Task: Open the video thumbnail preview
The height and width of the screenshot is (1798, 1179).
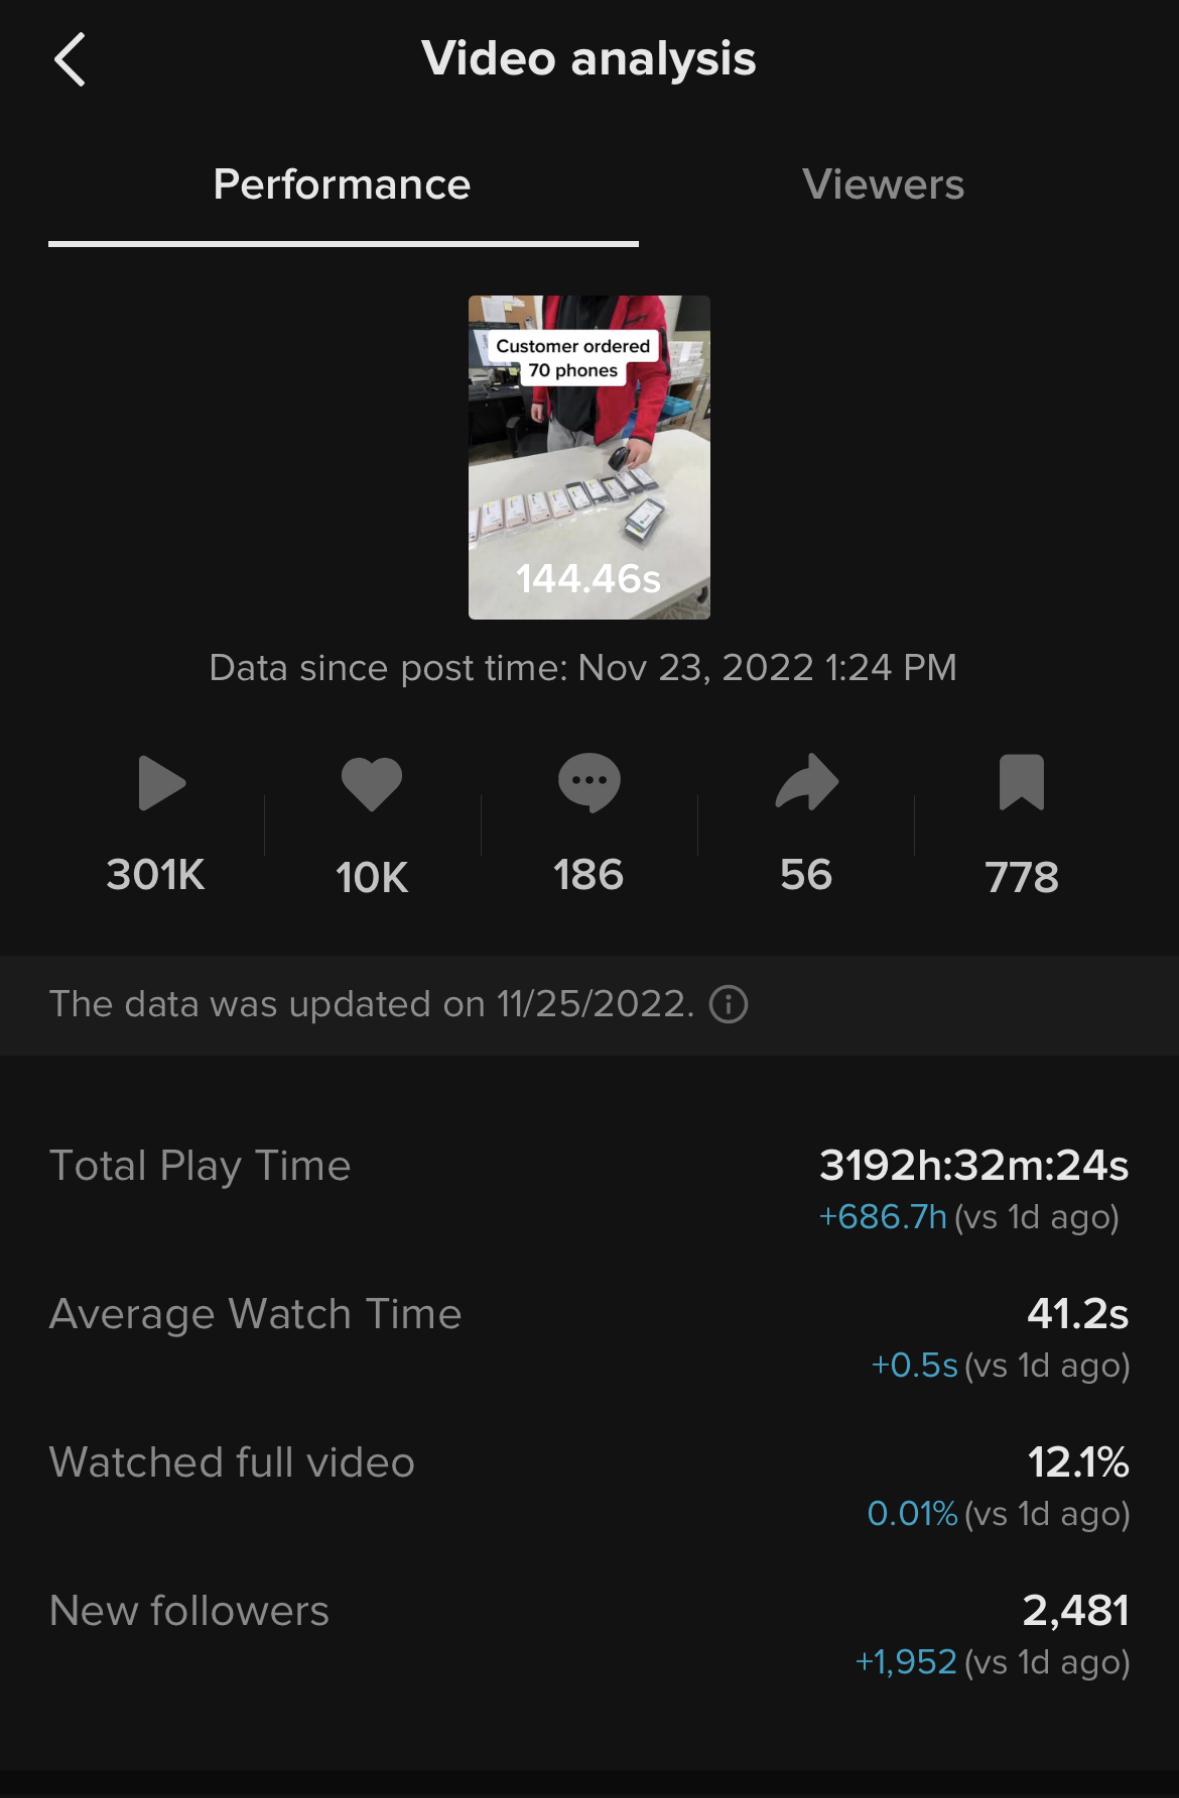Action: click(x=589, y=457)
